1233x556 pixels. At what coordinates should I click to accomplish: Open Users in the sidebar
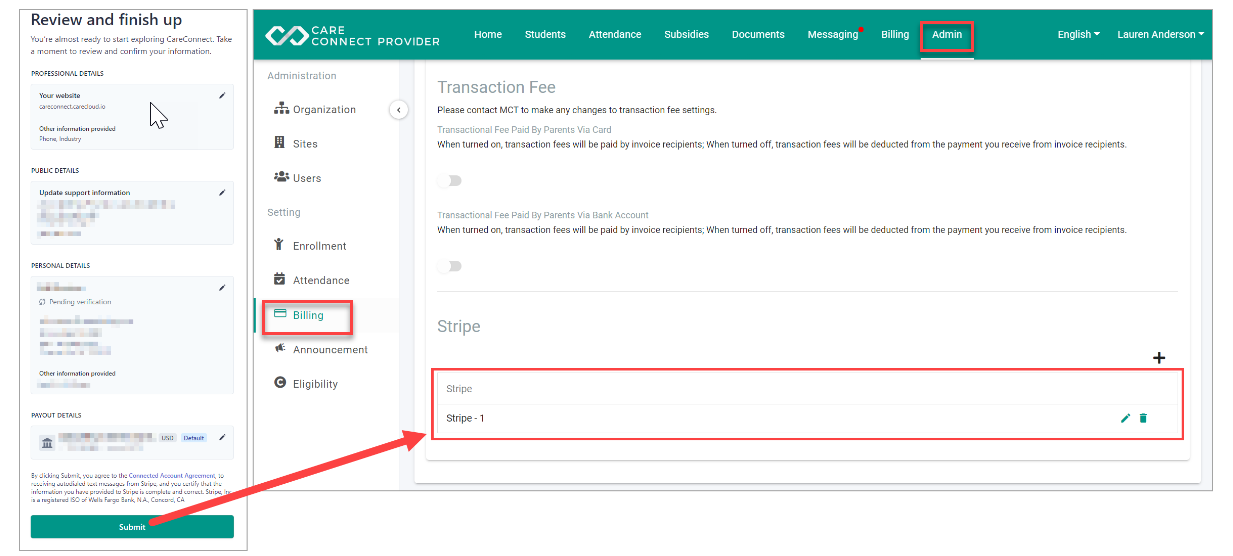coord(298,178)
